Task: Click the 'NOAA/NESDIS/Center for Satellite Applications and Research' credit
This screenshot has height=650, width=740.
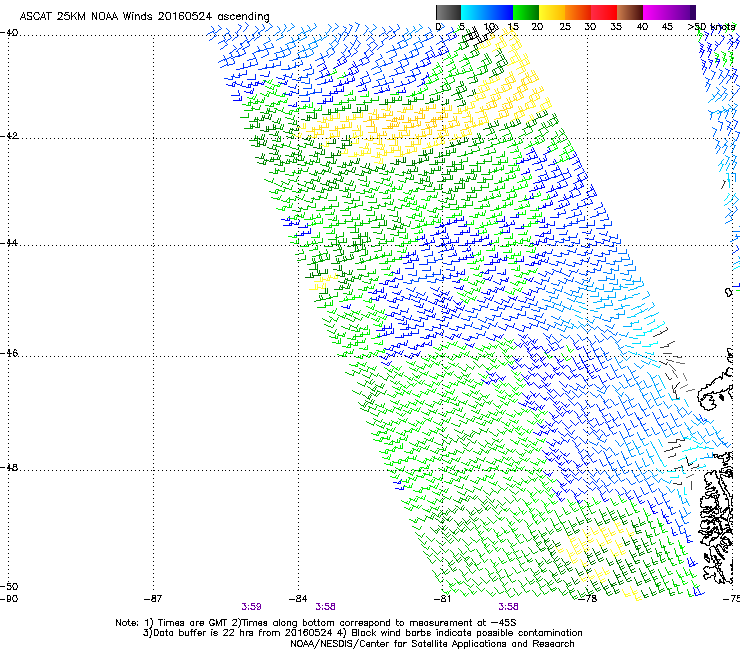Action: [x=432, y=644]
